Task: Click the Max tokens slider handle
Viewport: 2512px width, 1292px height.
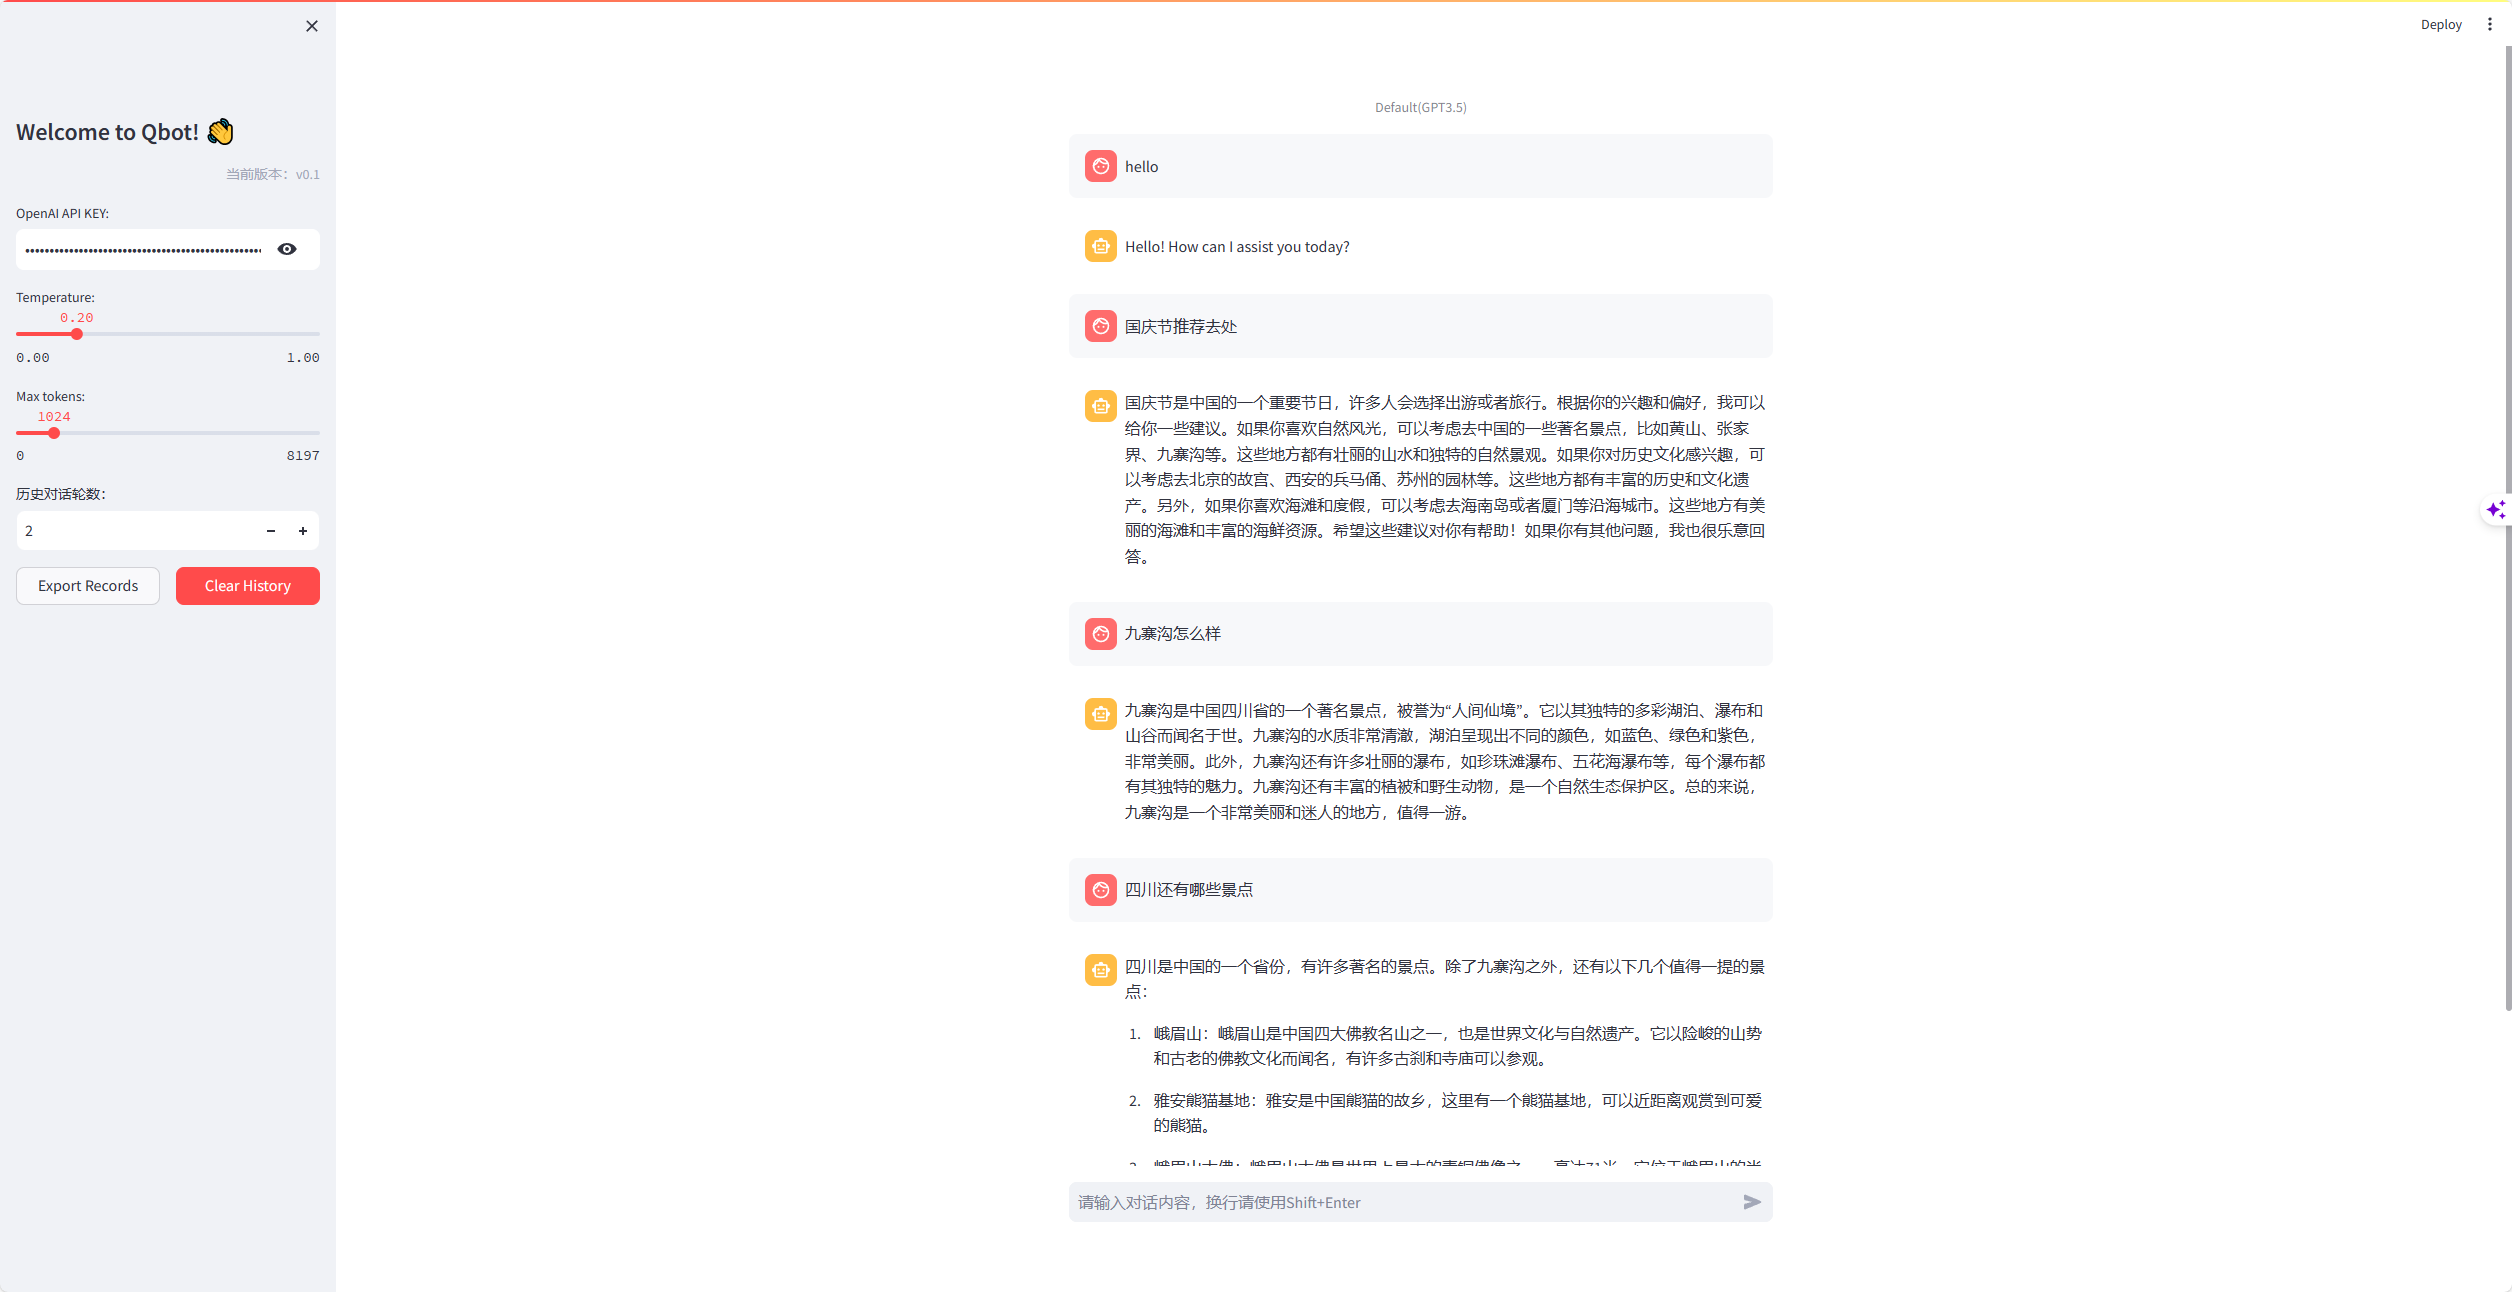Action: 54,433
